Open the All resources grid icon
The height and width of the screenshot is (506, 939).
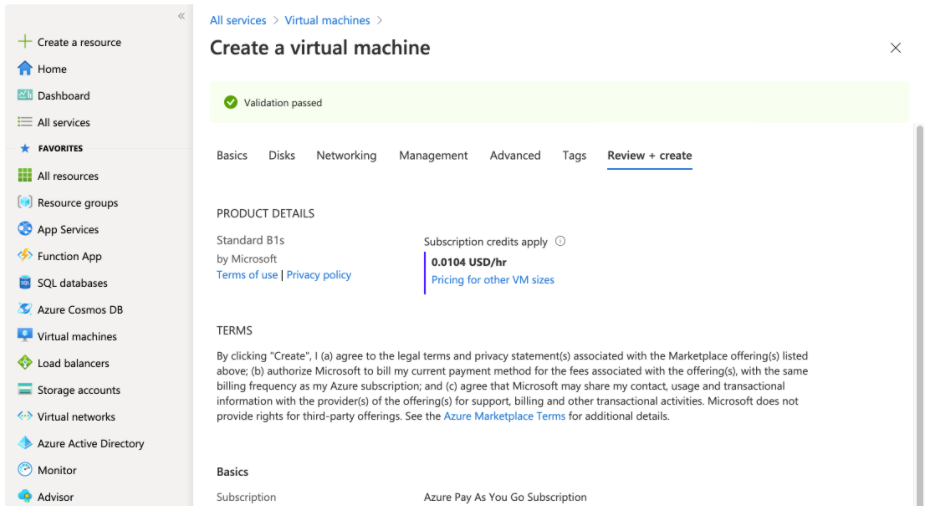(x=25, y=176)
